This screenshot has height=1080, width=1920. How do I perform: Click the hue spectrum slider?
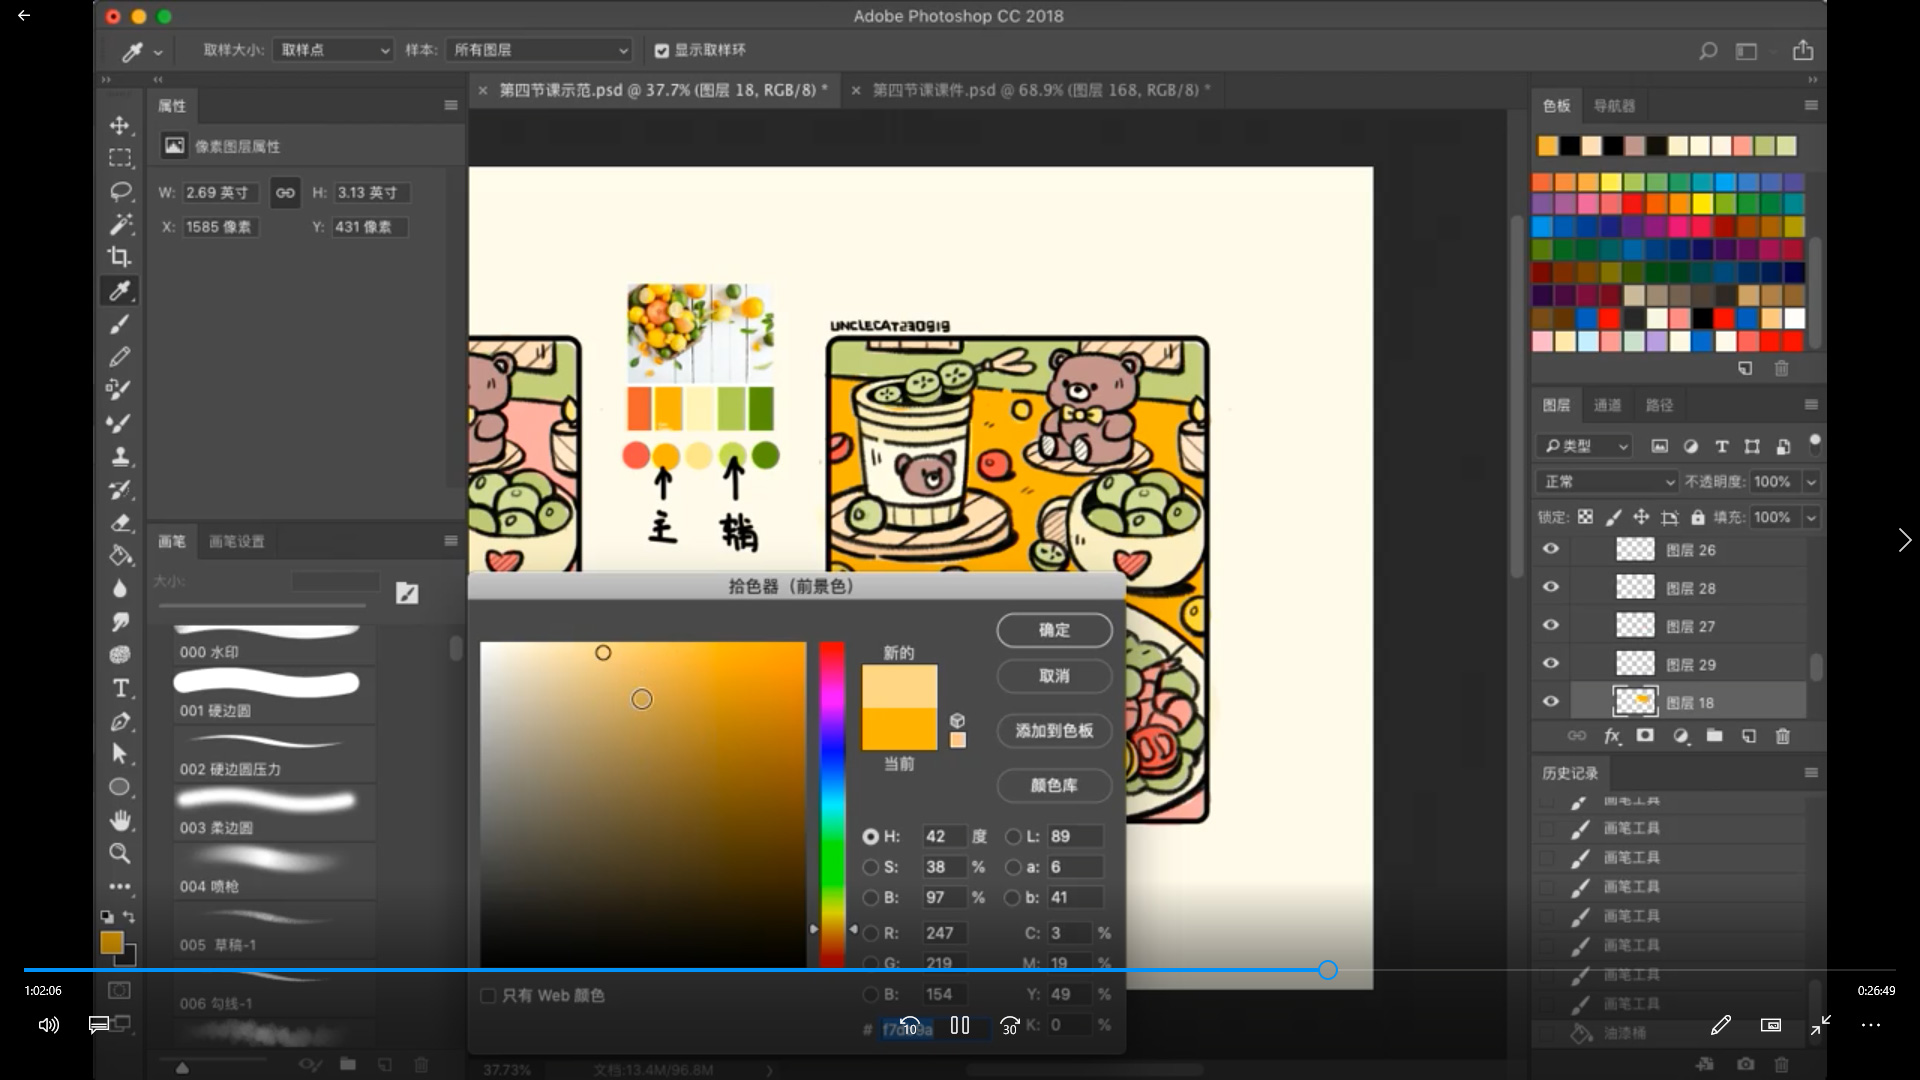click(832, 805)
